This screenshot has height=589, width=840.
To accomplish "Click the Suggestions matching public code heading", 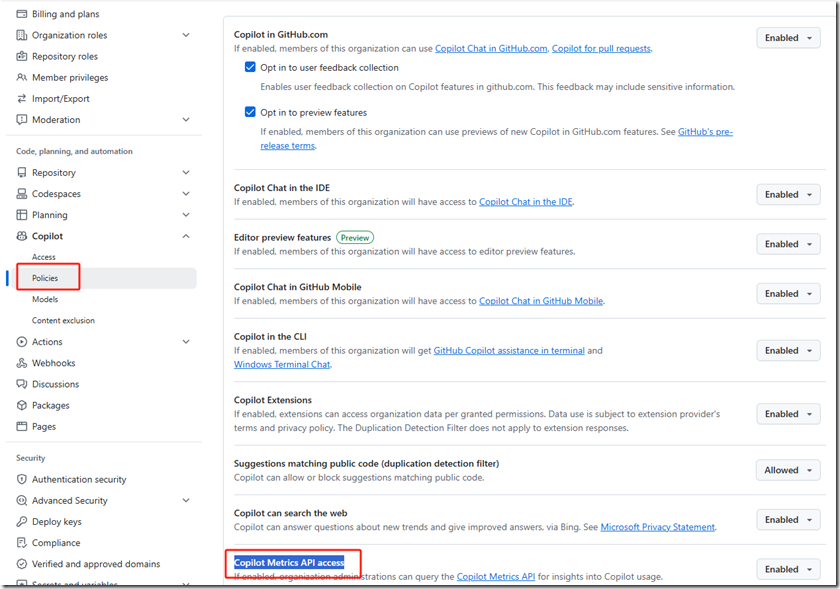I will coord(366,464).
